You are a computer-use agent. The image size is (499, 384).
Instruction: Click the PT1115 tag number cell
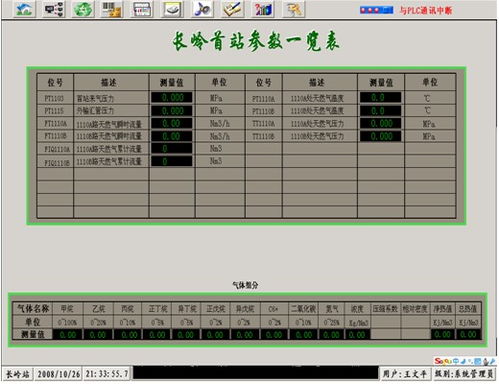coord(54,111)
